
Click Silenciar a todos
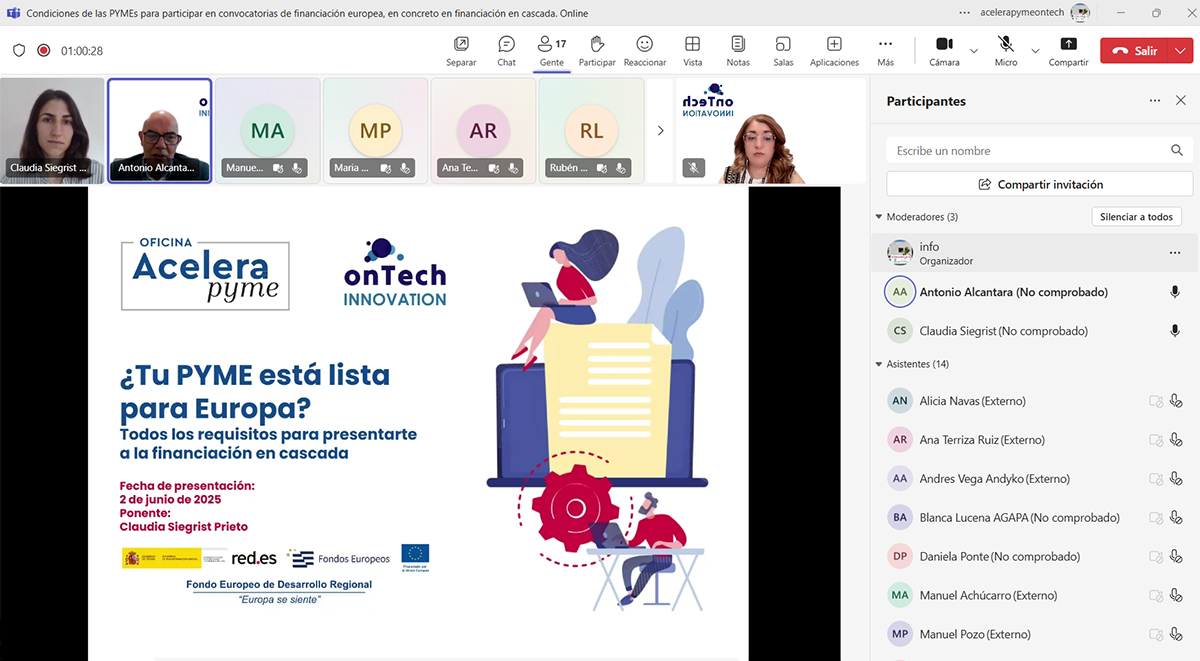[x=1136, y=216]
